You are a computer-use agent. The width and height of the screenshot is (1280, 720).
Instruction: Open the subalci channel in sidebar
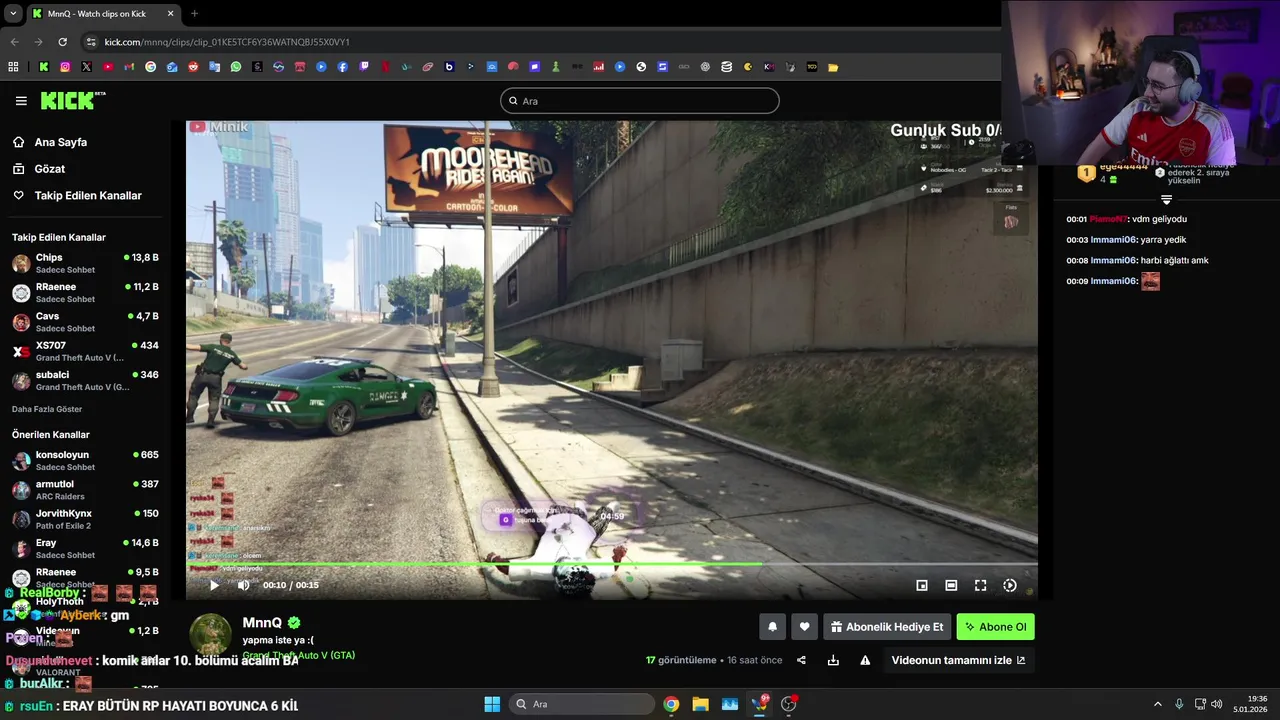(x=85, y=381)
